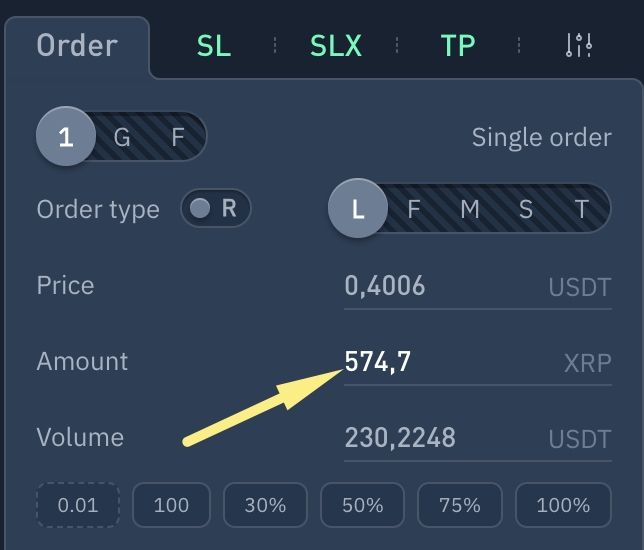Select L limit order type

click(358, 209)
